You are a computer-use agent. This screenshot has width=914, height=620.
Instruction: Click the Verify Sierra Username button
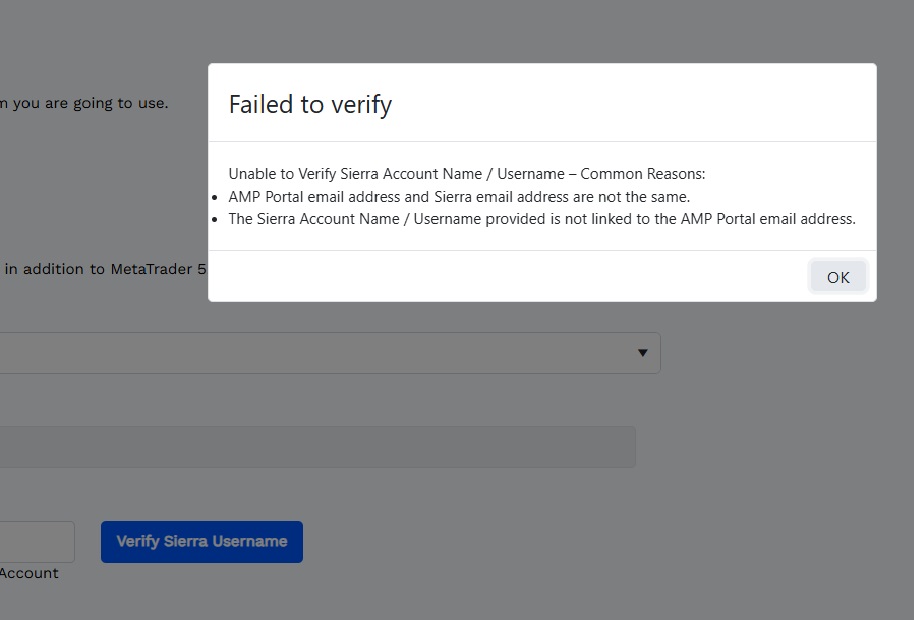point(201,541)
